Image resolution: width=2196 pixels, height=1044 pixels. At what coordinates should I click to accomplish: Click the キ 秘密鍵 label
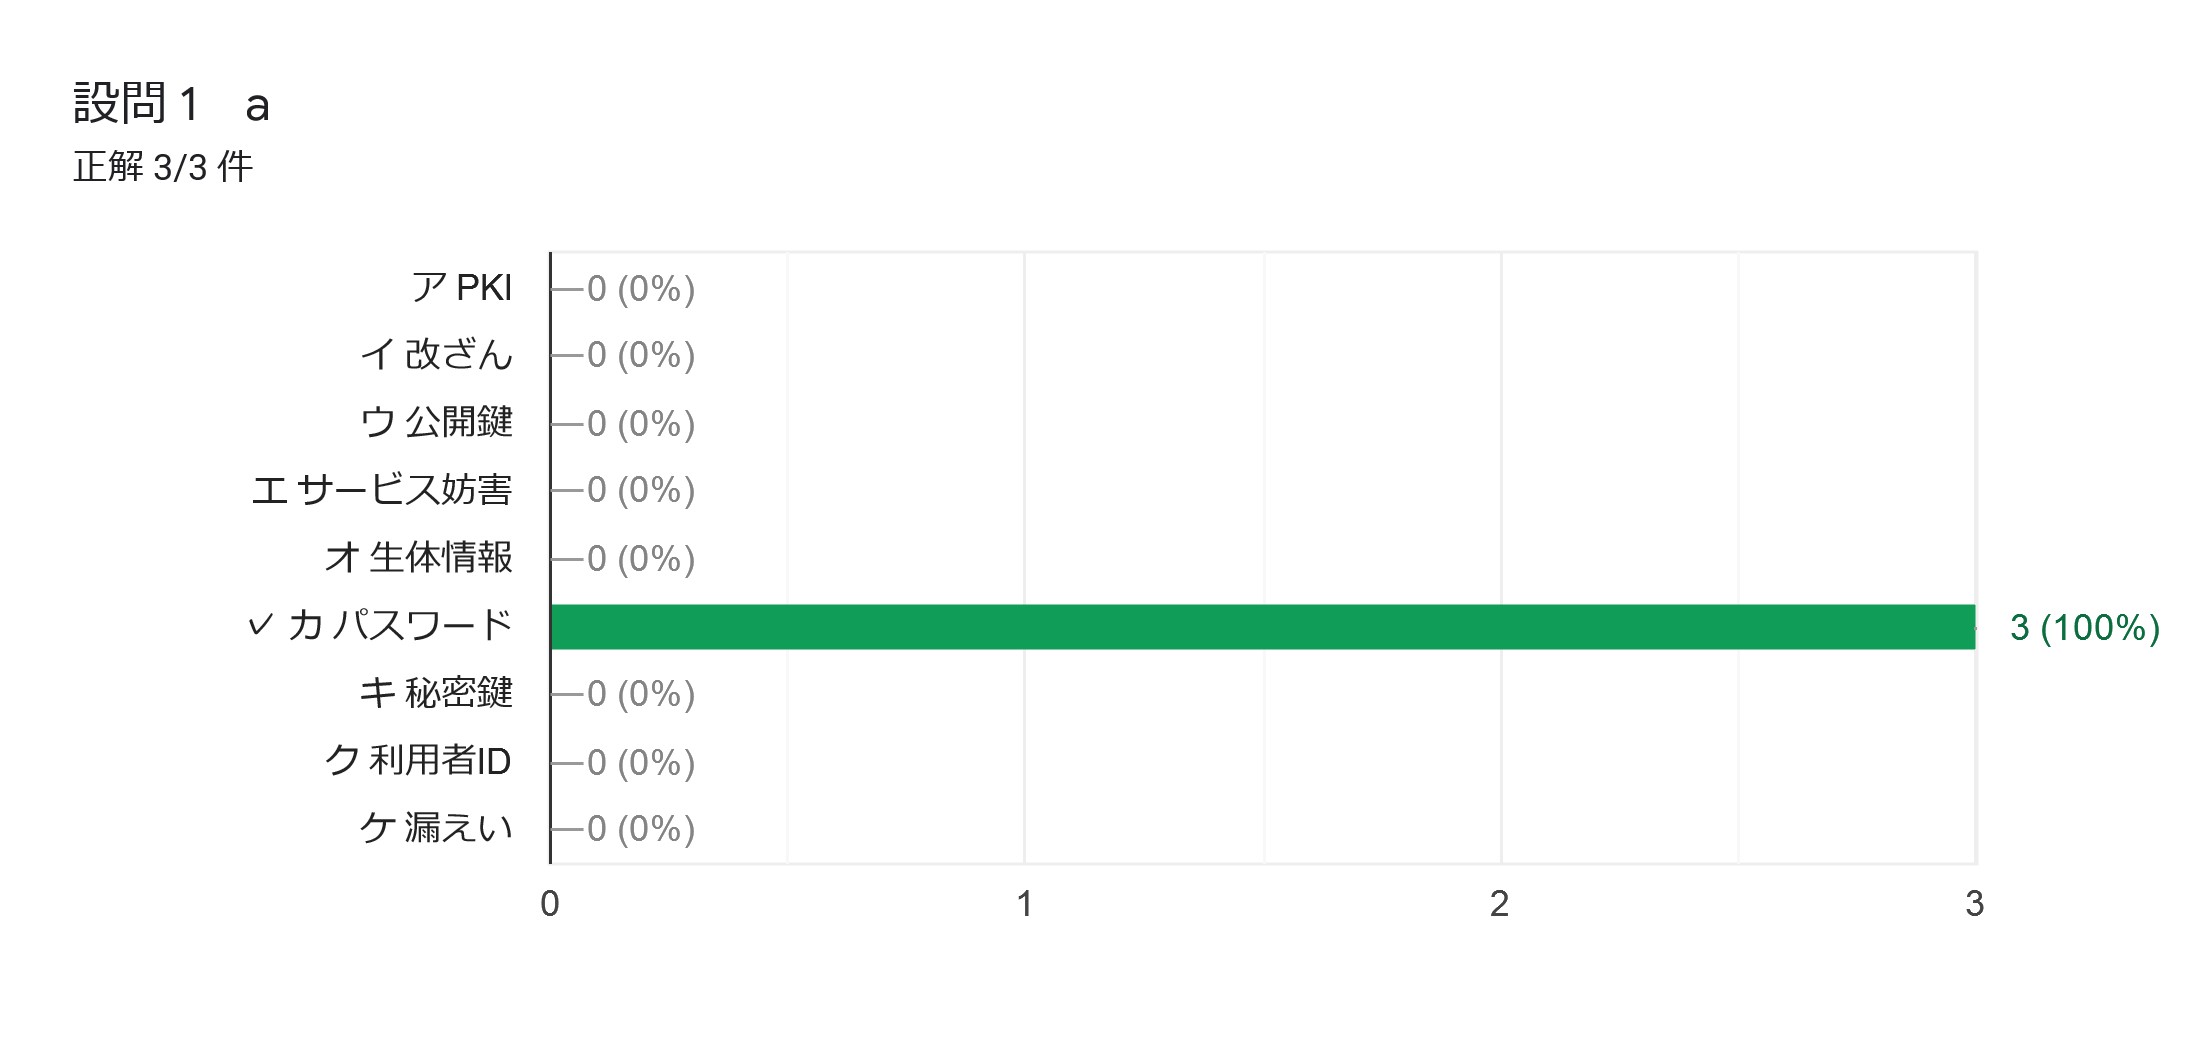tap(436, 693)
